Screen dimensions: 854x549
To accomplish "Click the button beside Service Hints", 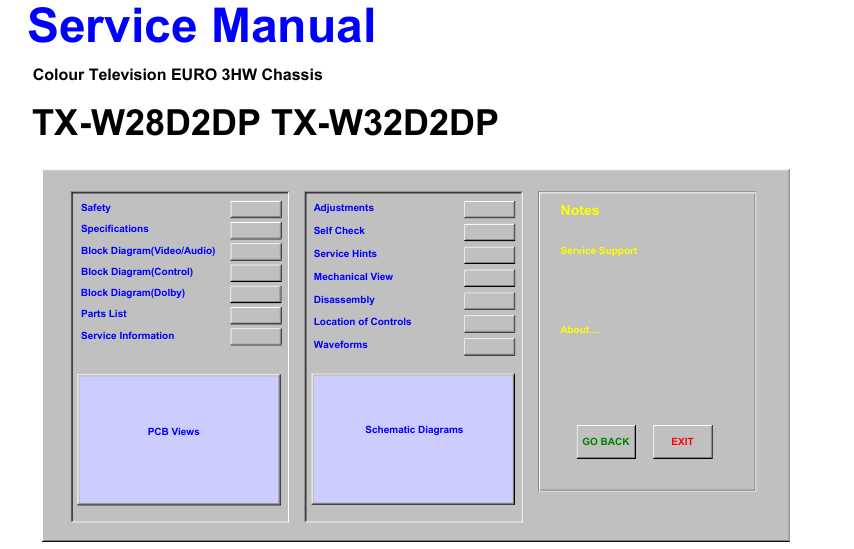I will pos(489,255).
